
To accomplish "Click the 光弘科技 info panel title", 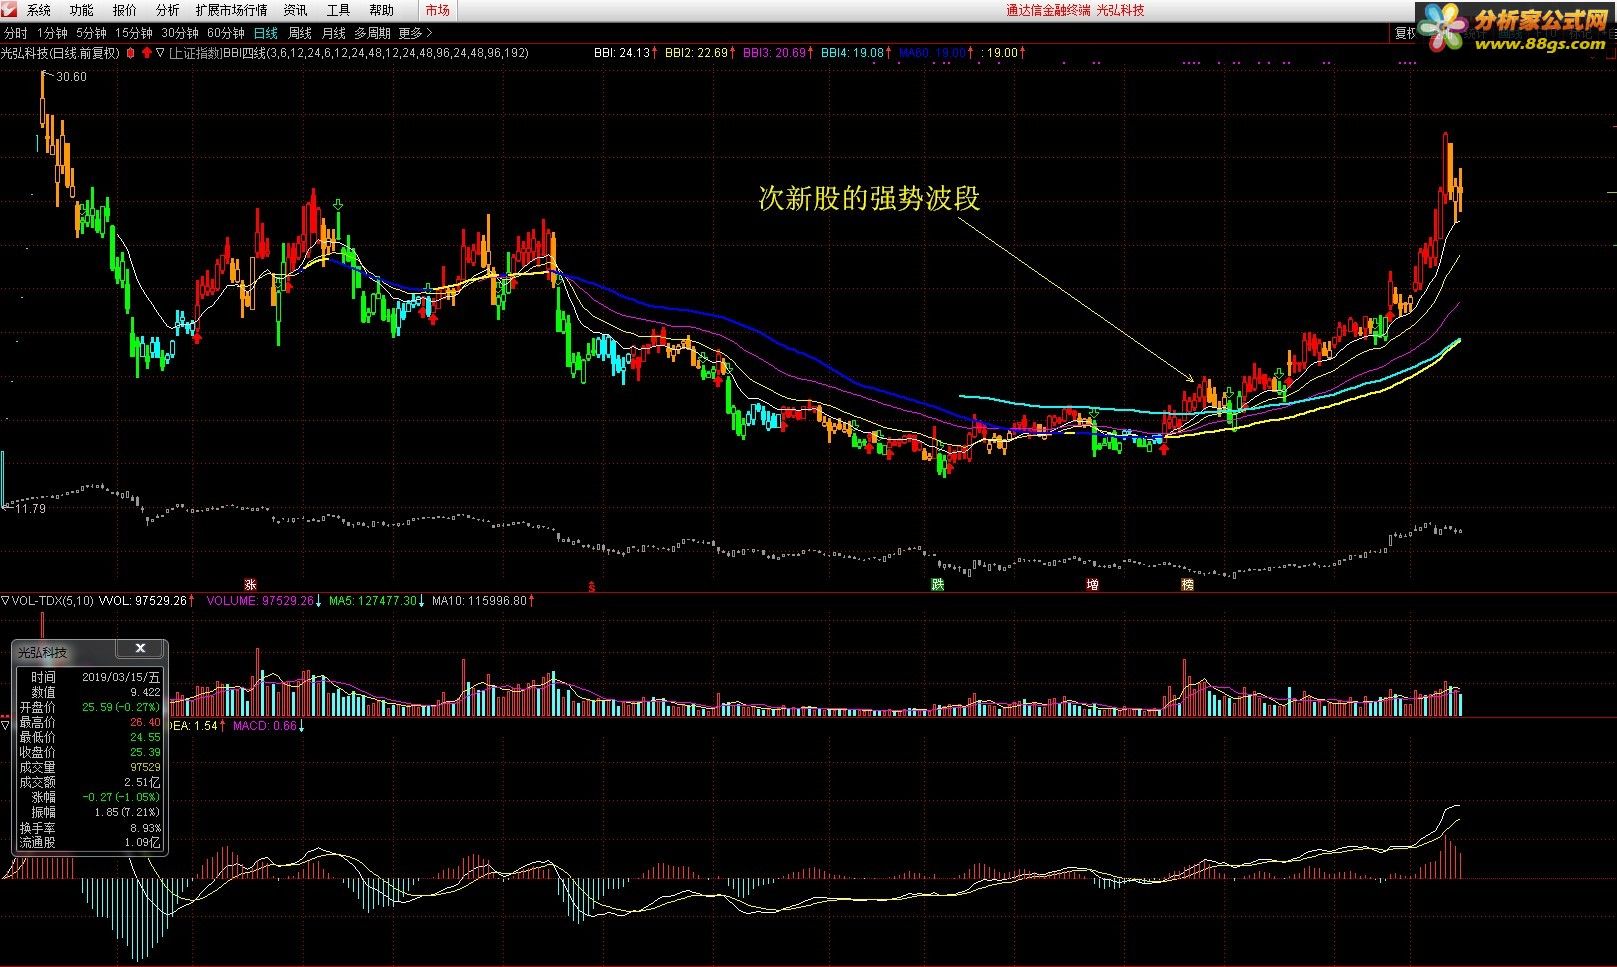I will click(x=43, y=652).
